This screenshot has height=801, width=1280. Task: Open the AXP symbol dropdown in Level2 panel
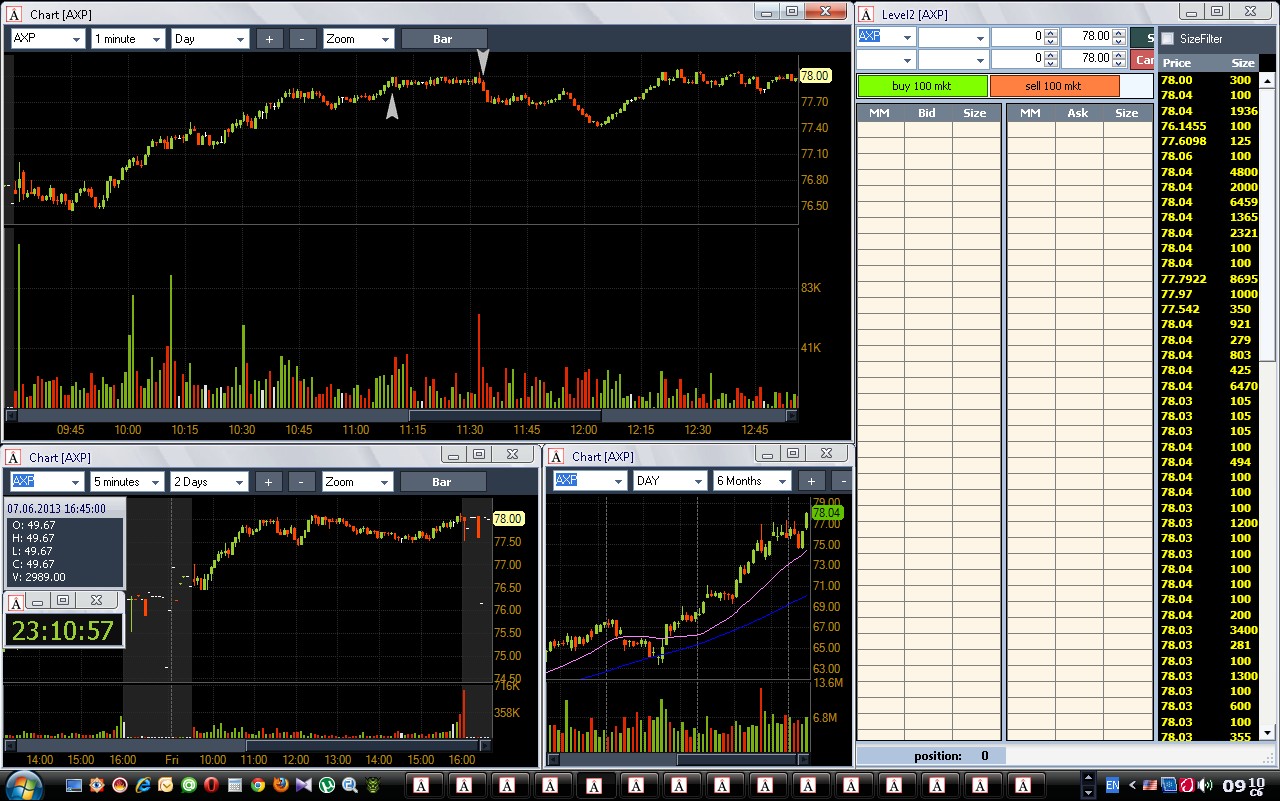[886, 36]
